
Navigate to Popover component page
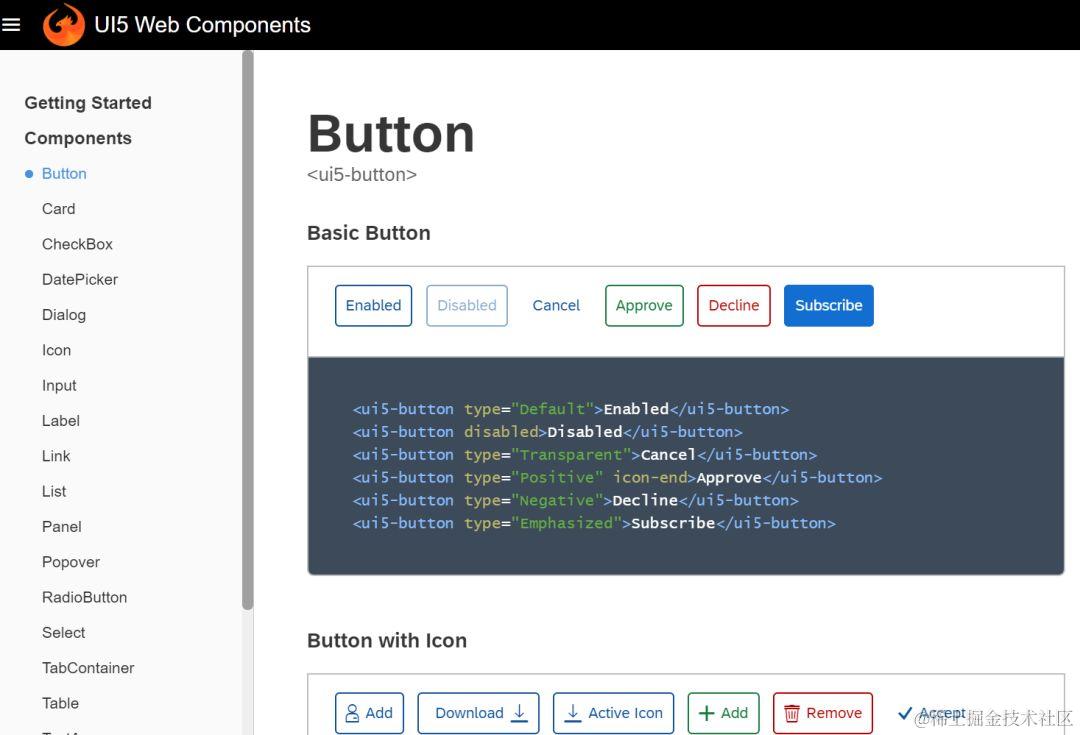[71, 562]
